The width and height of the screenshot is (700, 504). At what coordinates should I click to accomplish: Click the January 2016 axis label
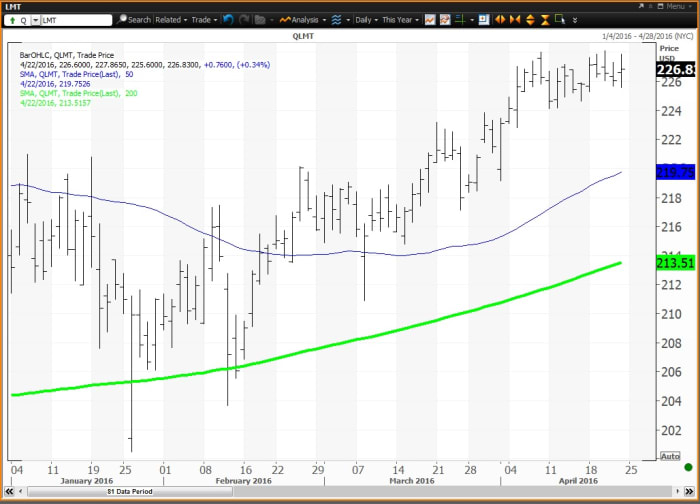pyautogui.click(x=86, y=481)
